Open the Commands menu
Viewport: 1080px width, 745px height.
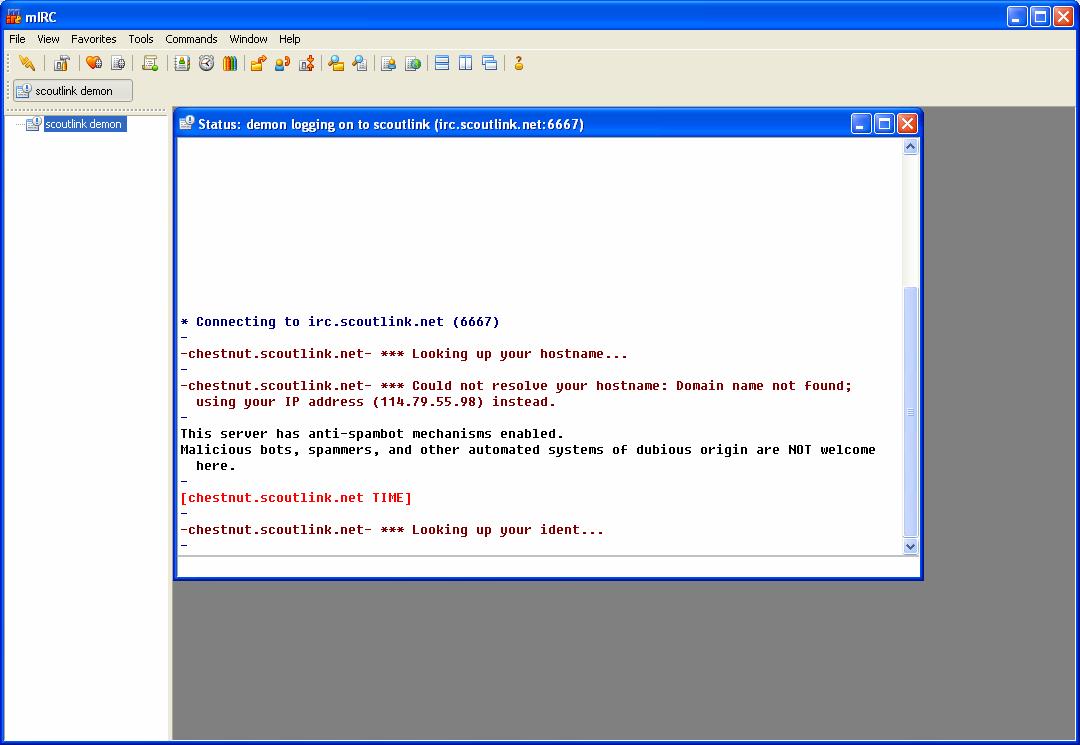[191, 39]
